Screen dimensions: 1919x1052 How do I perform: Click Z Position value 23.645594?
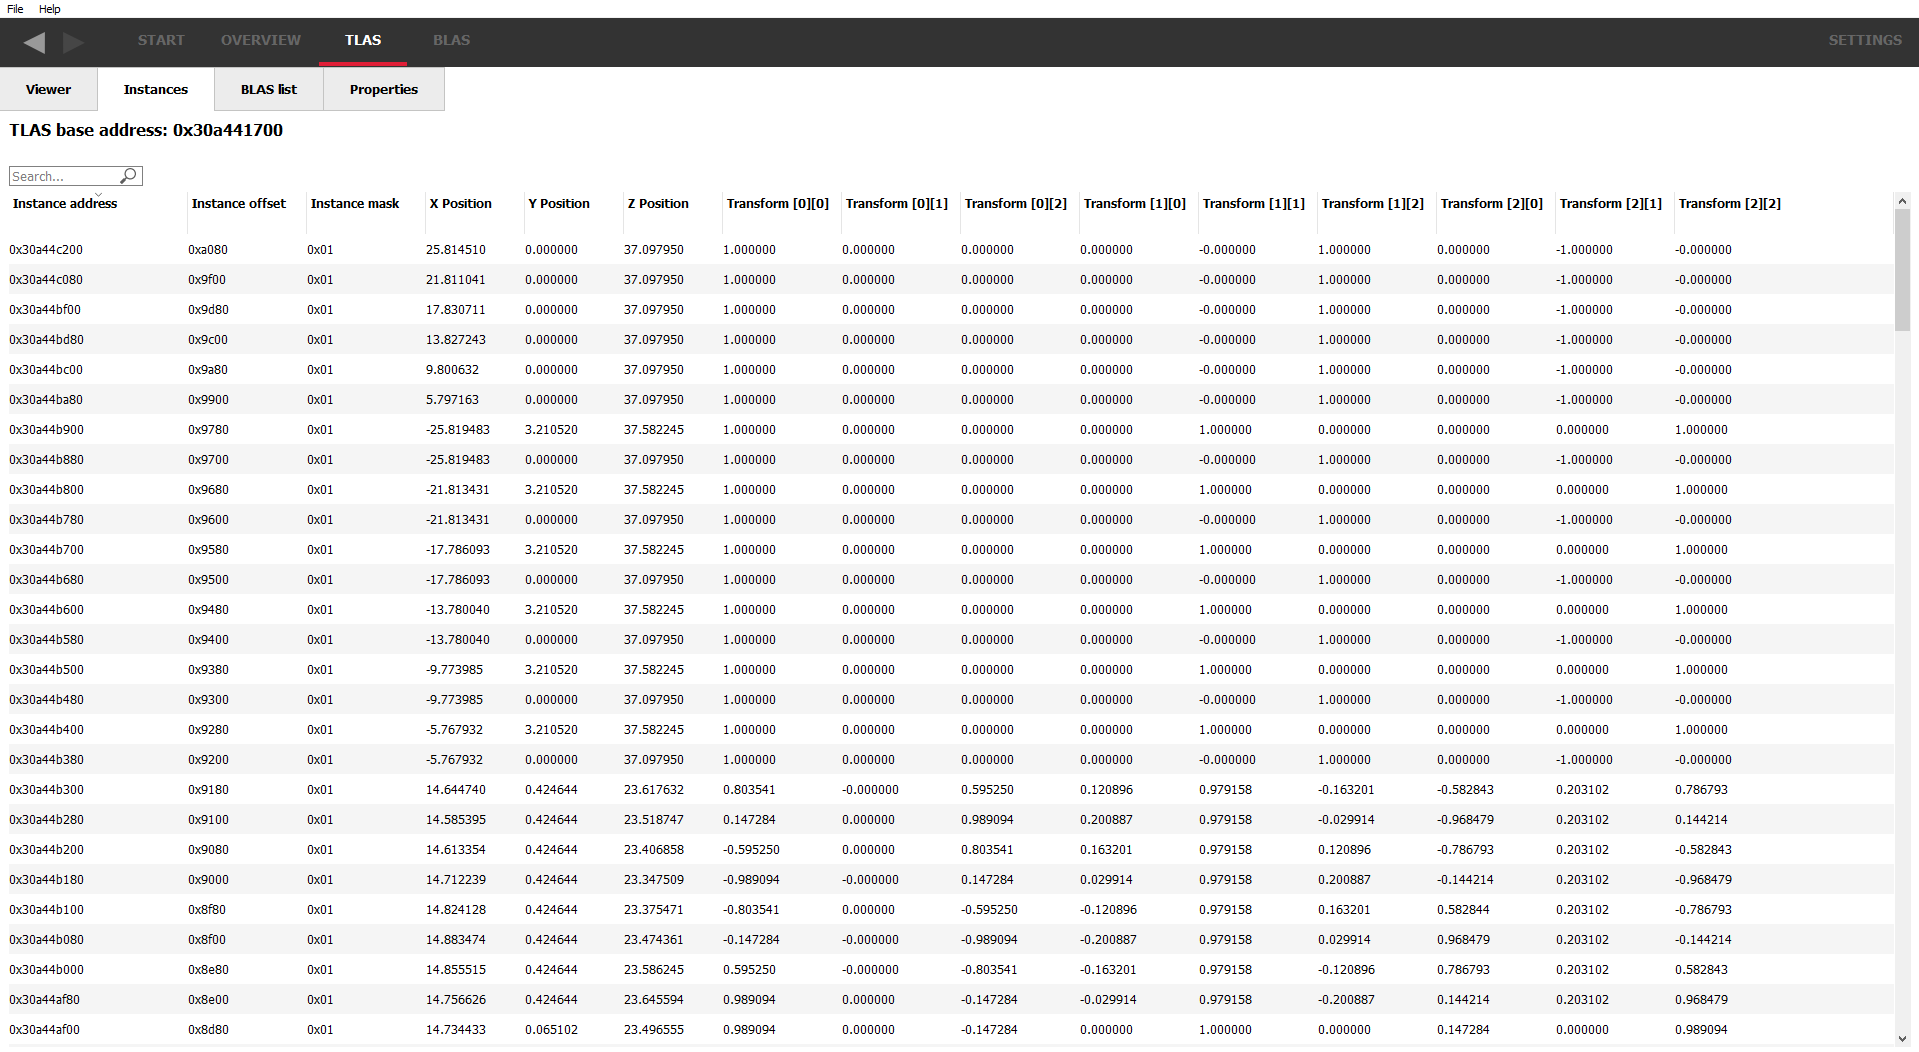coord(654,1000)
